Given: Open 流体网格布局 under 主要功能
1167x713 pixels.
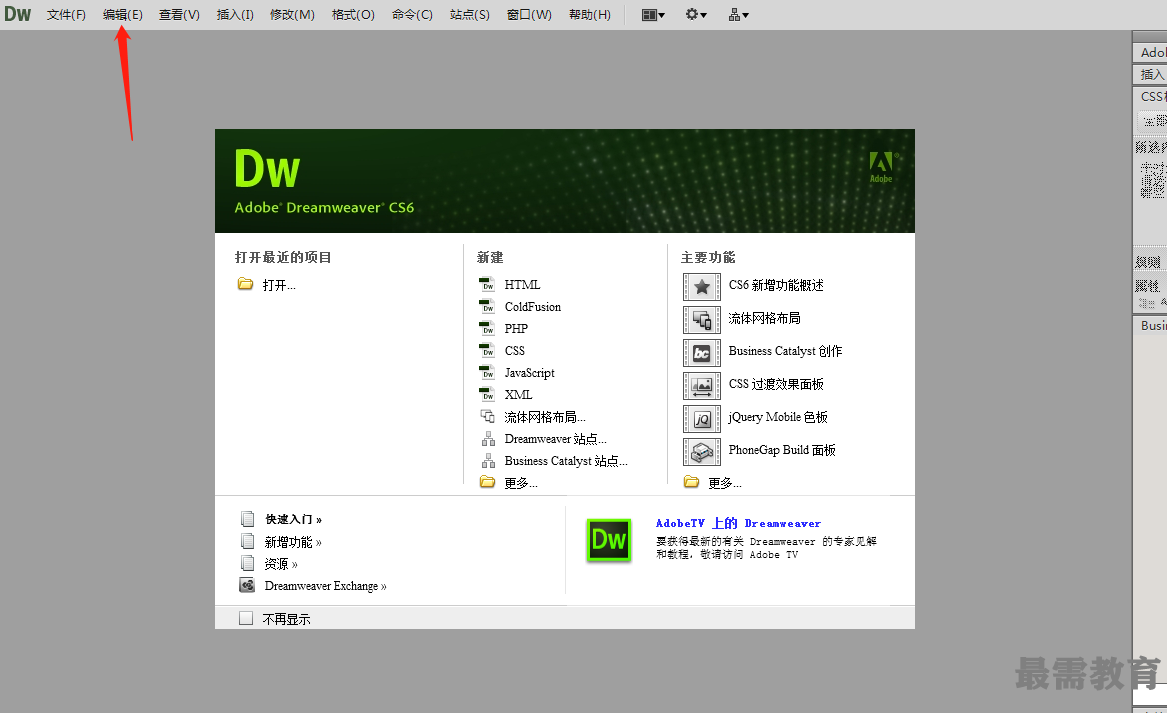Looking at the screenshot, I should coord(764,319).
